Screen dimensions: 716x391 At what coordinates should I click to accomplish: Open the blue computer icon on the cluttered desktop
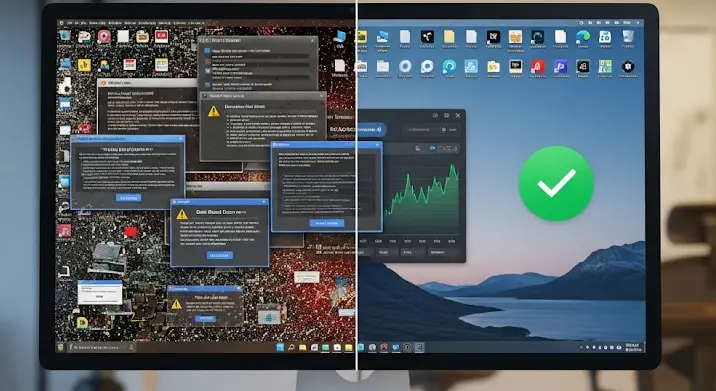point(340,37)
